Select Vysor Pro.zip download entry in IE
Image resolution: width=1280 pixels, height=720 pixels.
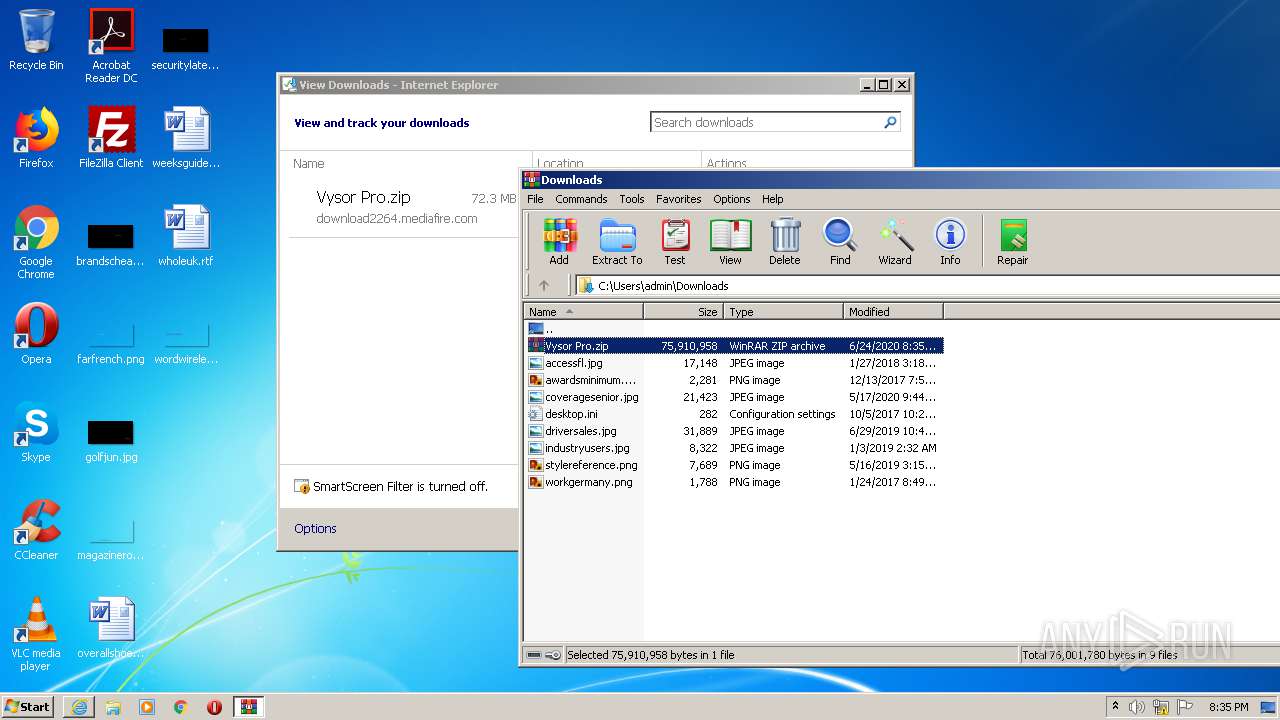coord(404,207)
